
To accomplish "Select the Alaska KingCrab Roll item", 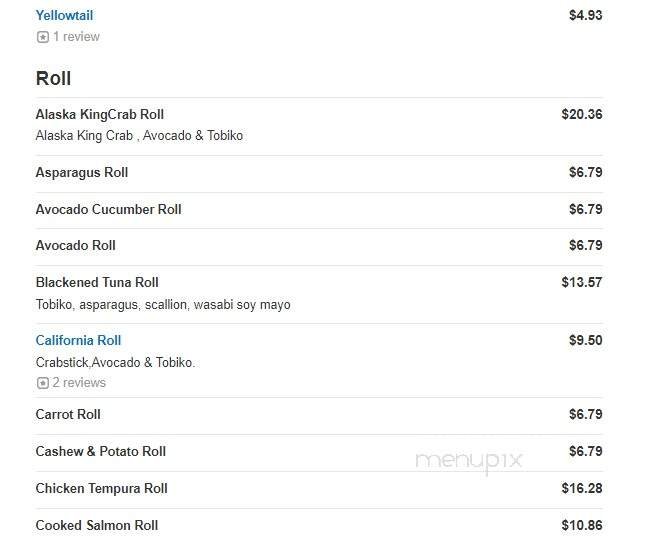I will (x=99, y=114).
